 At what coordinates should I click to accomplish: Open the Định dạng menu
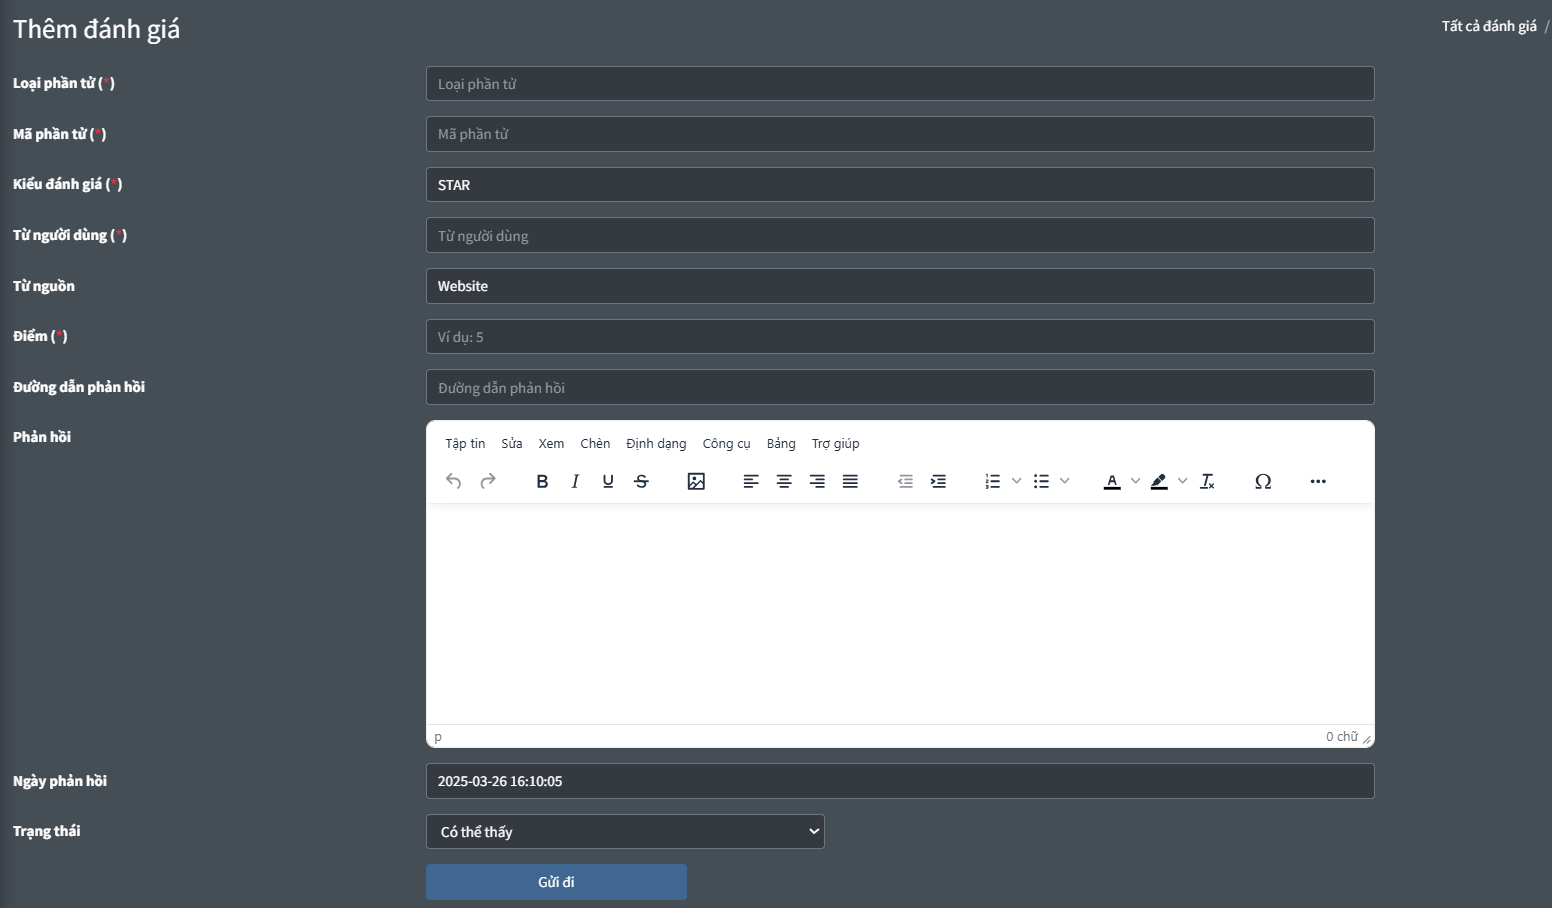point(655,443)
